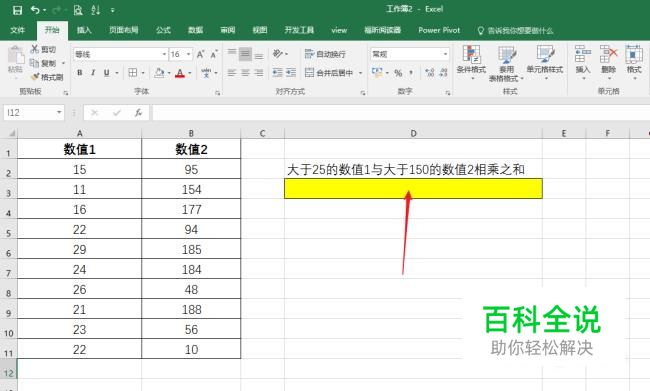Click the Format Painter brush icon
Image resolution: width=650 pixels, height=391 pixels.
pyautogui.click(x=35, y=77)
